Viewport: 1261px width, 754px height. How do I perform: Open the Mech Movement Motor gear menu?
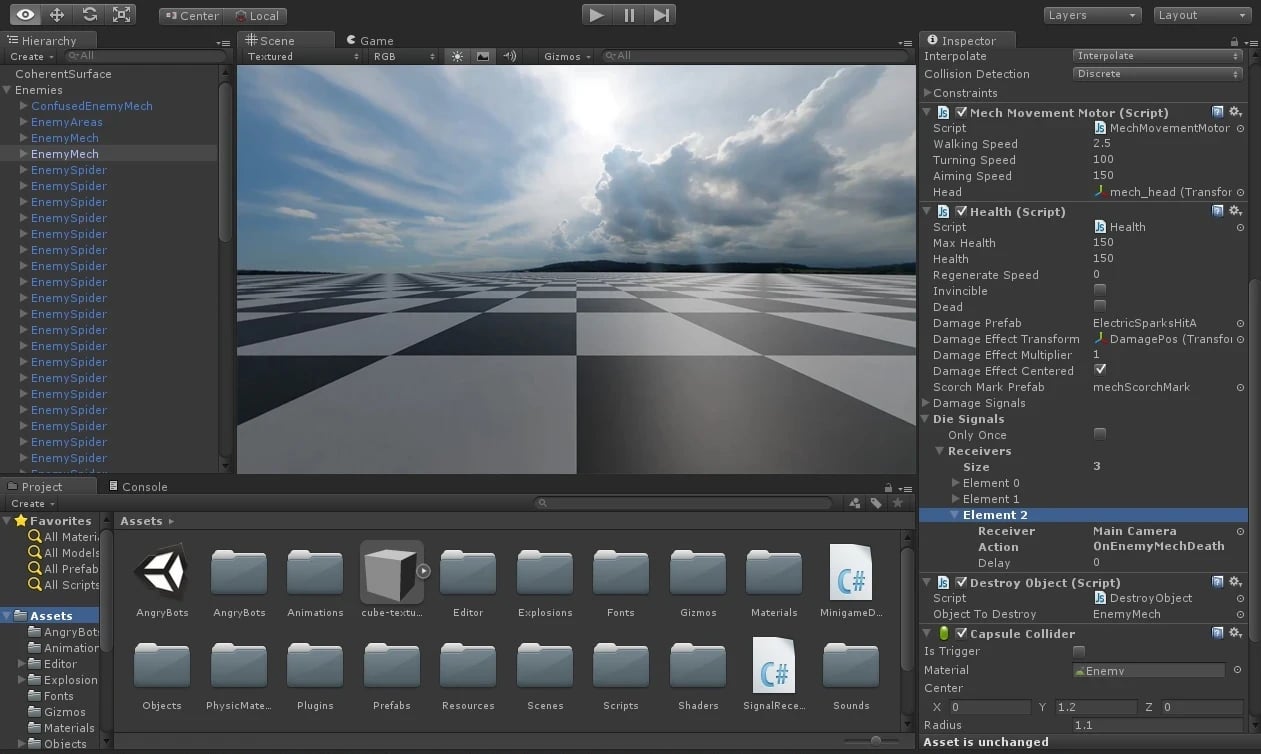point(1236,112)
